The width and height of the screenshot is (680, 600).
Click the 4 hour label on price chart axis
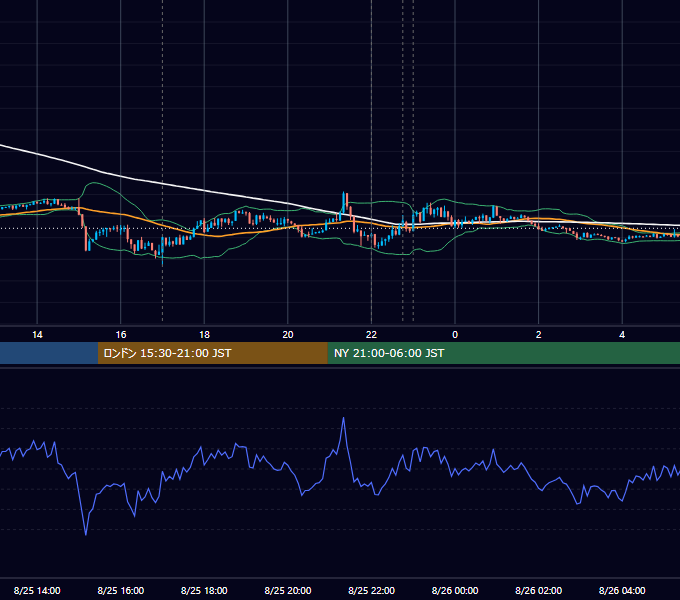pyautogui.click(x=622, y=335)
